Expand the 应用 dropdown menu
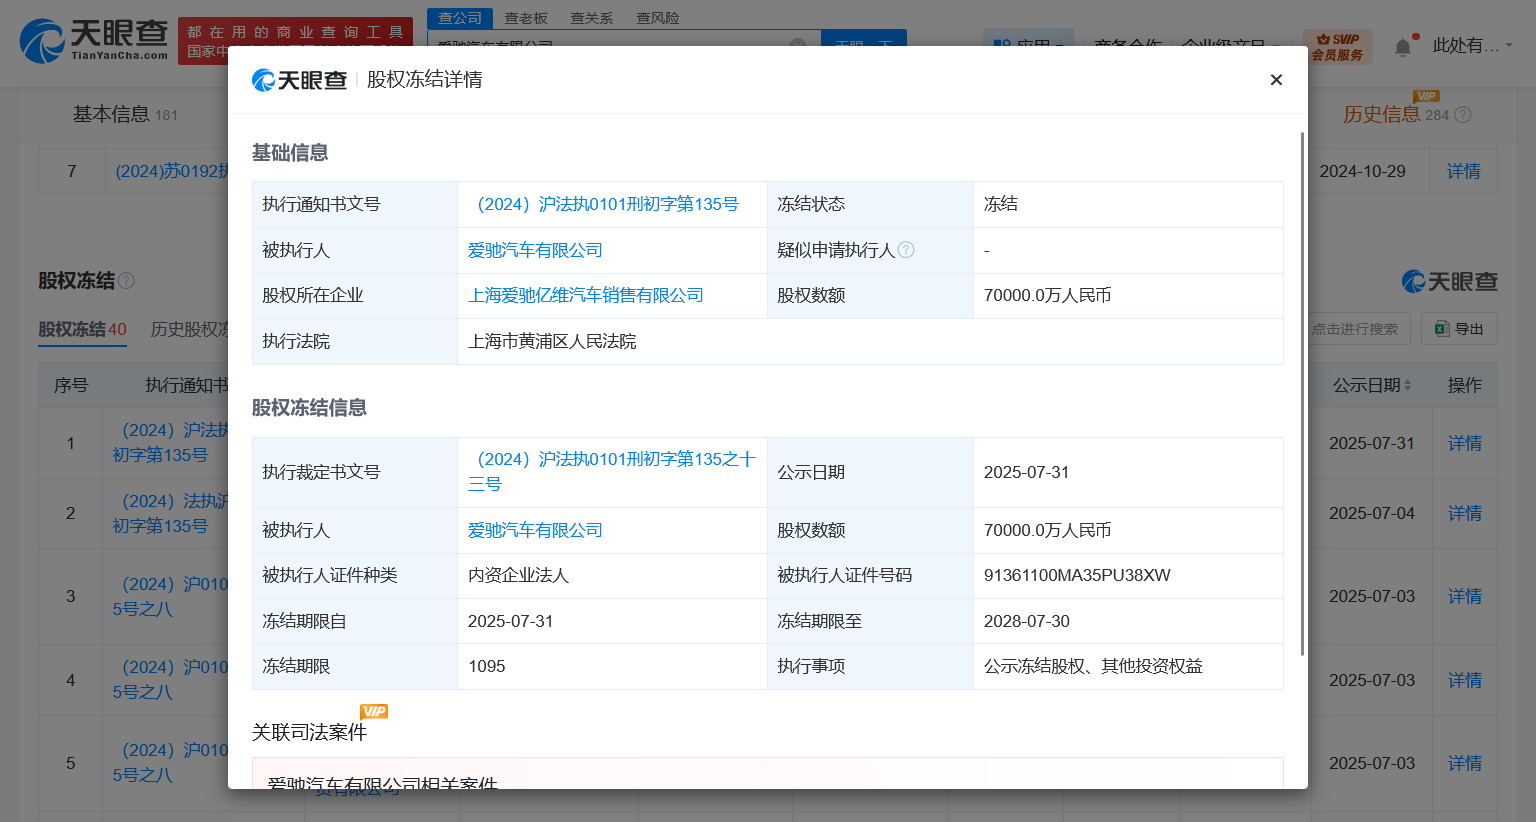This screenshot has width=1536, height=822. [x=1028, y=46]
